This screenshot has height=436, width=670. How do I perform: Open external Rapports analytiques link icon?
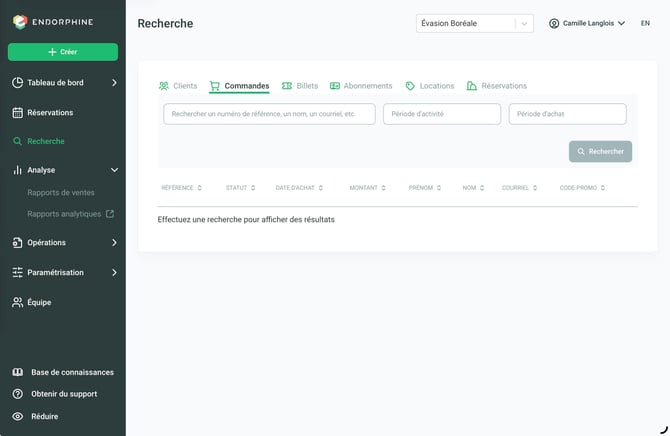110,213
